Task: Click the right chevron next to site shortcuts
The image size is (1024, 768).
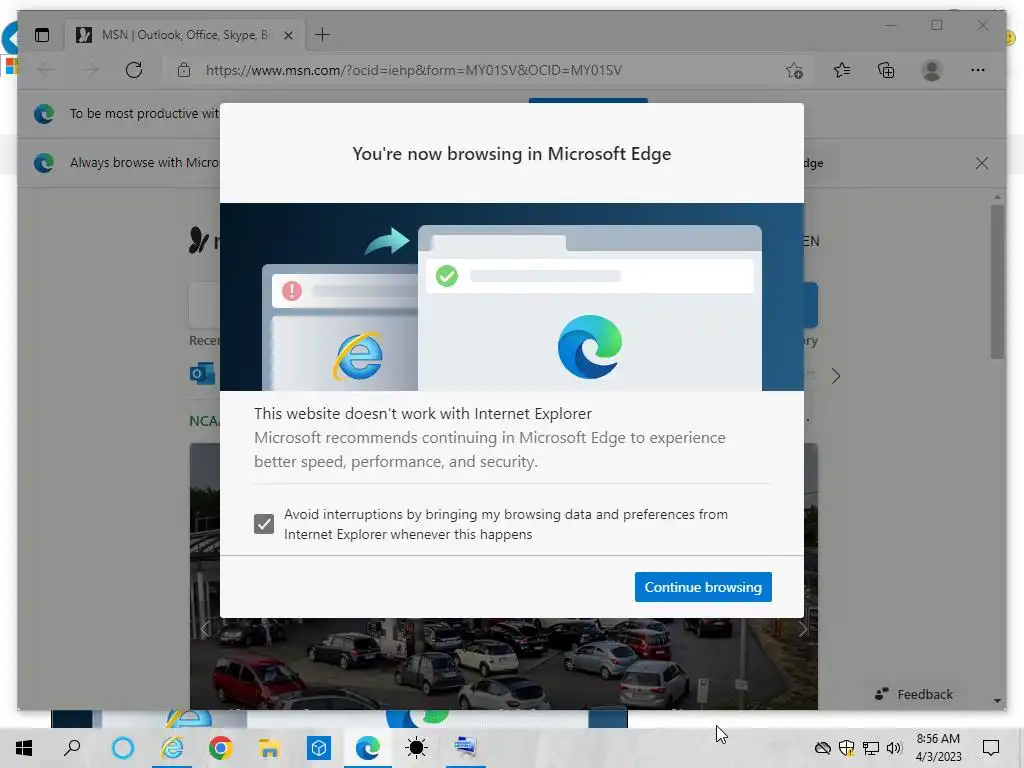Action: [x=835, y=376]
